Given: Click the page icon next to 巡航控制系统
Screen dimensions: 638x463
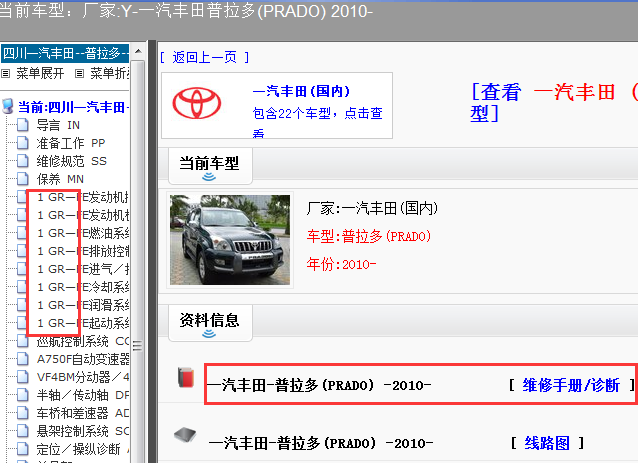Looking at the screenshot, I should pyautogui.click(x=23, y=341).
